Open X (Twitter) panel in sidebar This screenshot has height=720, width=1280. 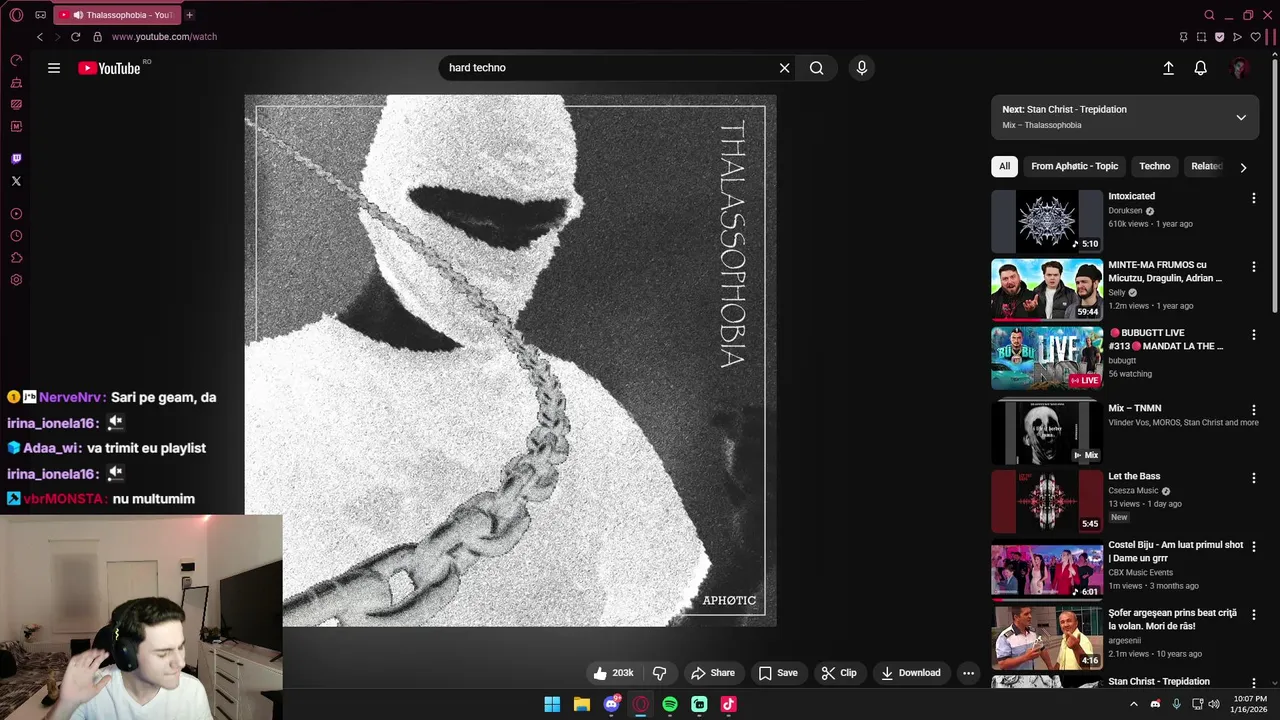tap(16, 181)
